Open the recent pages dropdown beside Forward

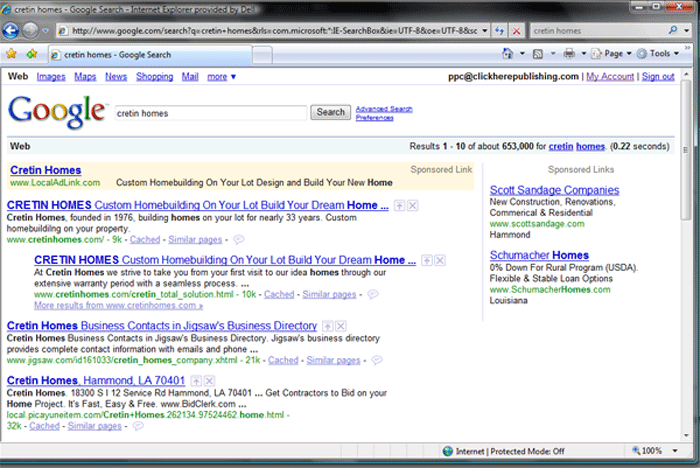(46, 31)
